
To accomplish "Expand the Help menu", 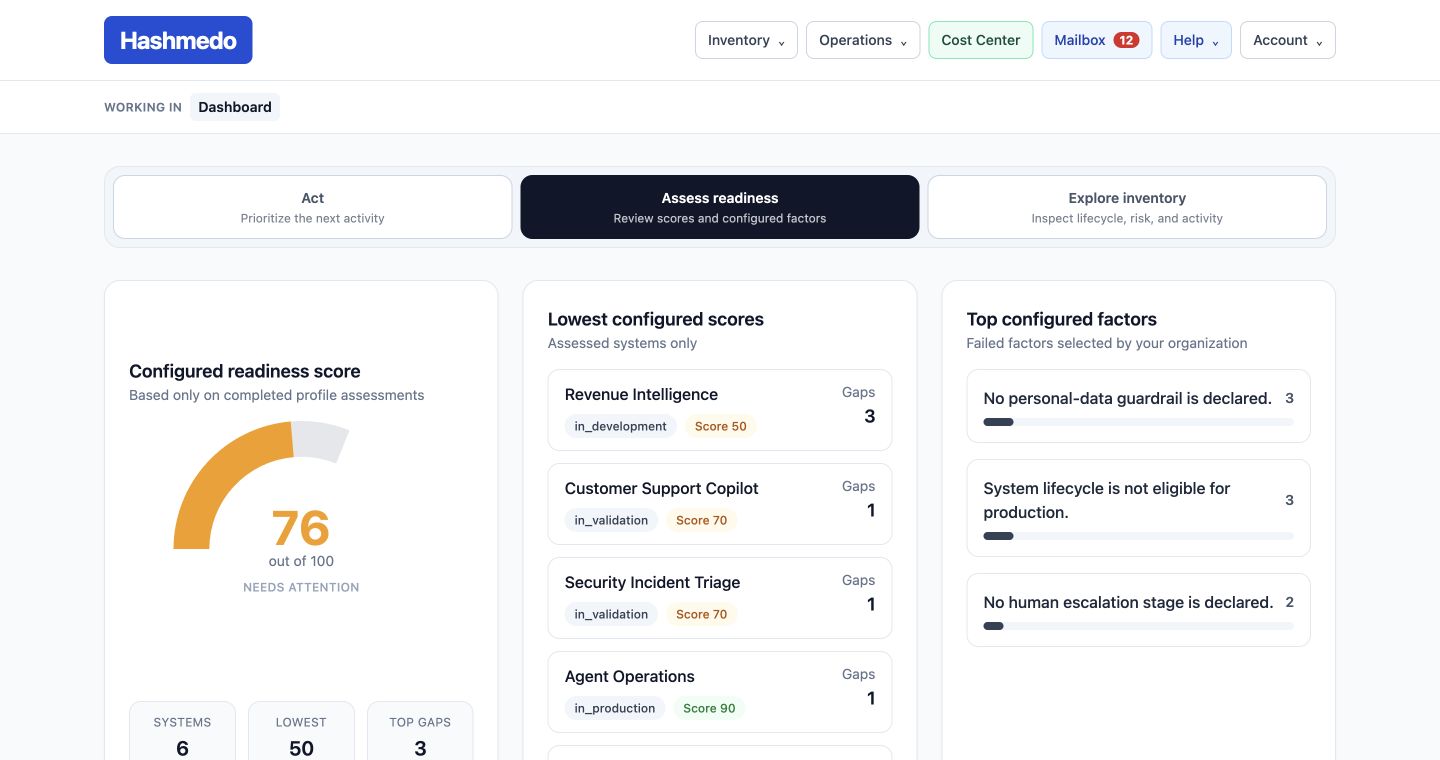I will (1196, 40).
